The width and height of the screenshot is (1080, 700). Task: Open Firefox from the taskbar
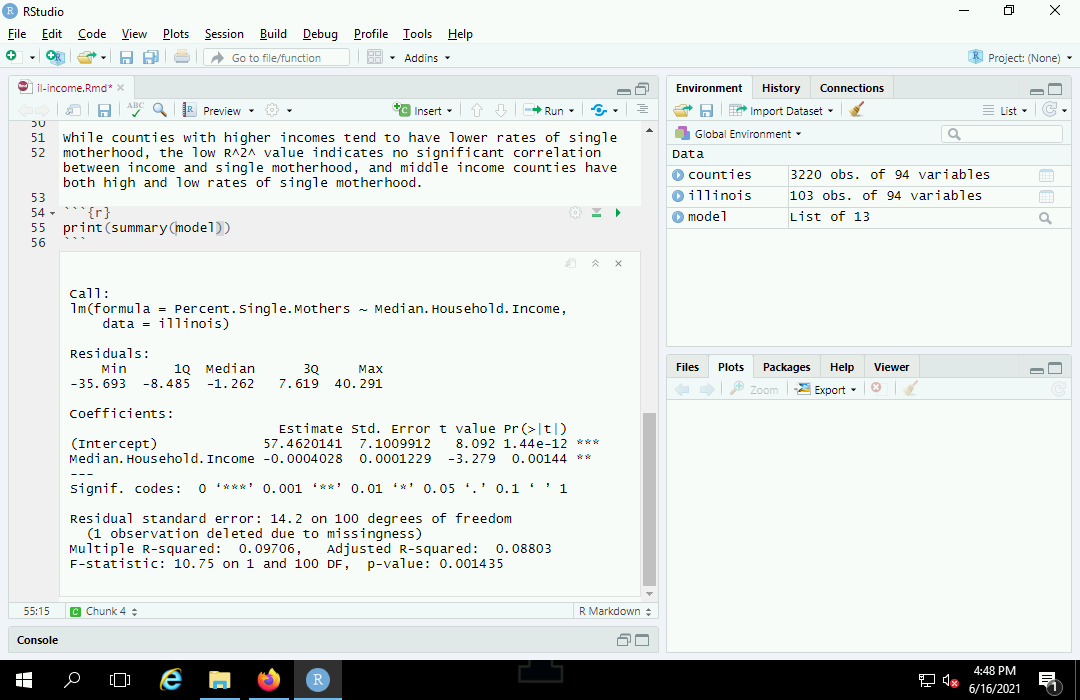(x=269, y=680)
